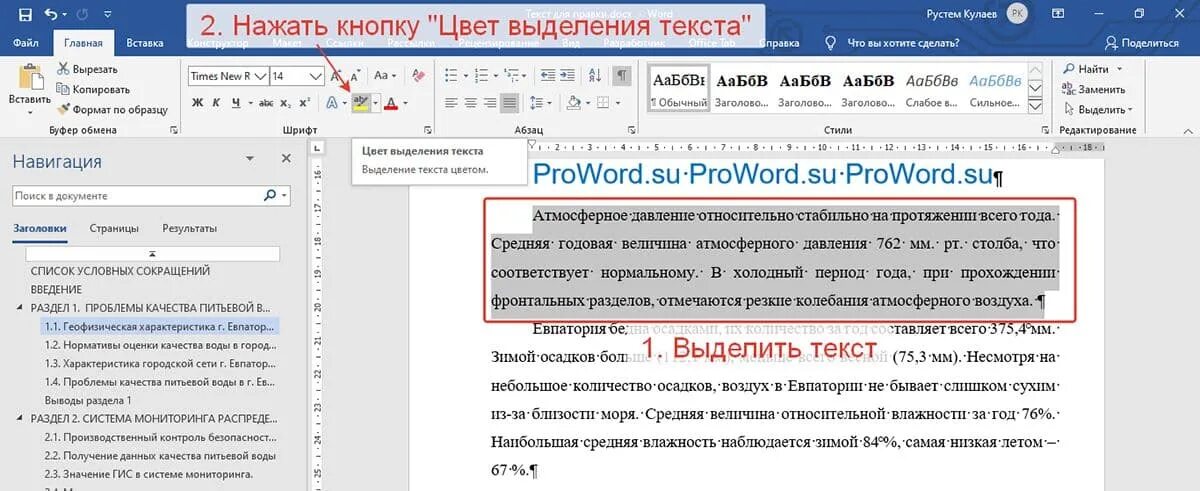The image size is (1200, 491).
Task: Switch to the Главная ribbon tab
Action: (83, 43)
